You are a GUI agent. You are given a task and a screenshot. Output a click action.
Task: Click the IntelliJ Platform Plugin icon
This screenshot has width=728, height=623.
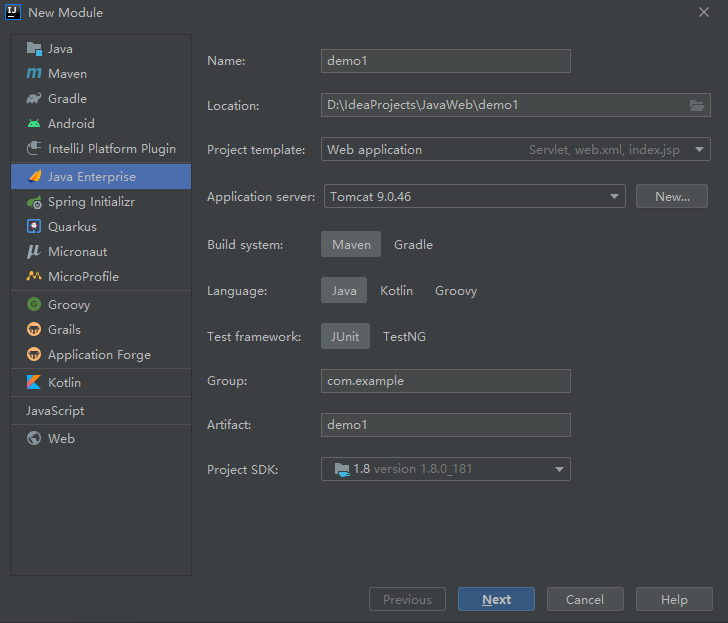[x=34, y=149]
